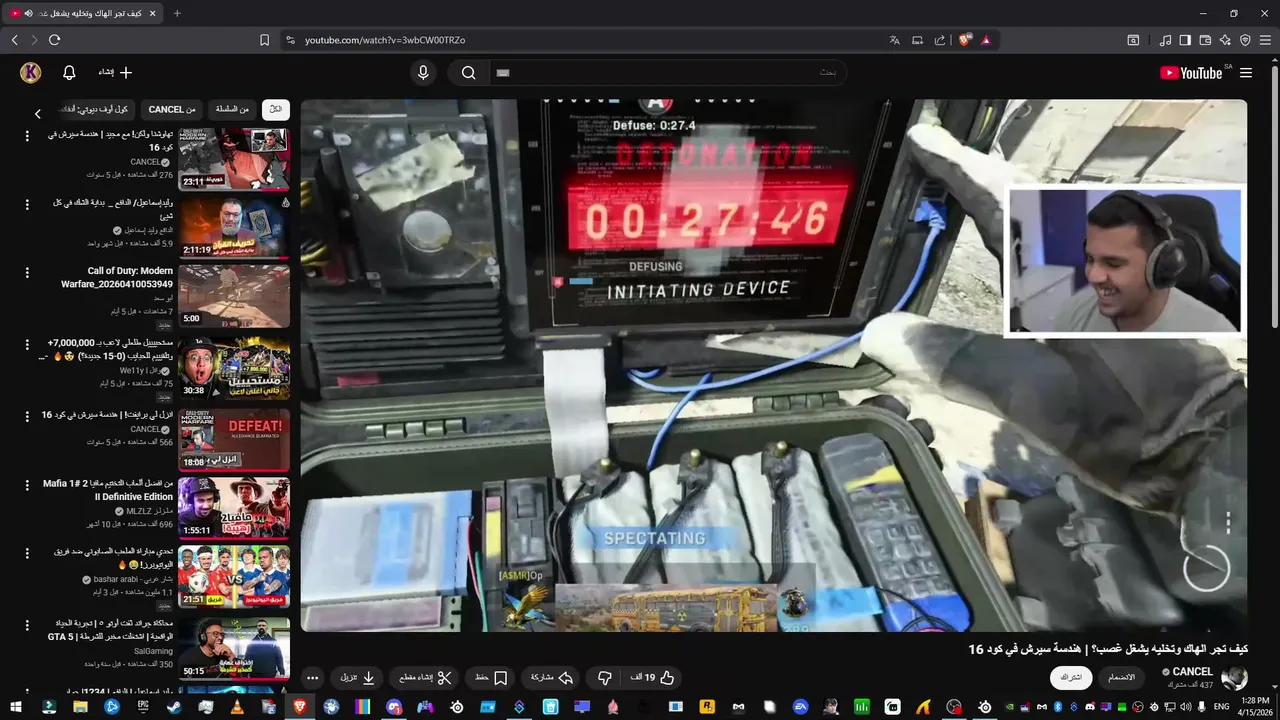Open options menu for DEFEAT! video
This screenshot has height=720, width=1280.
(27, 416)
